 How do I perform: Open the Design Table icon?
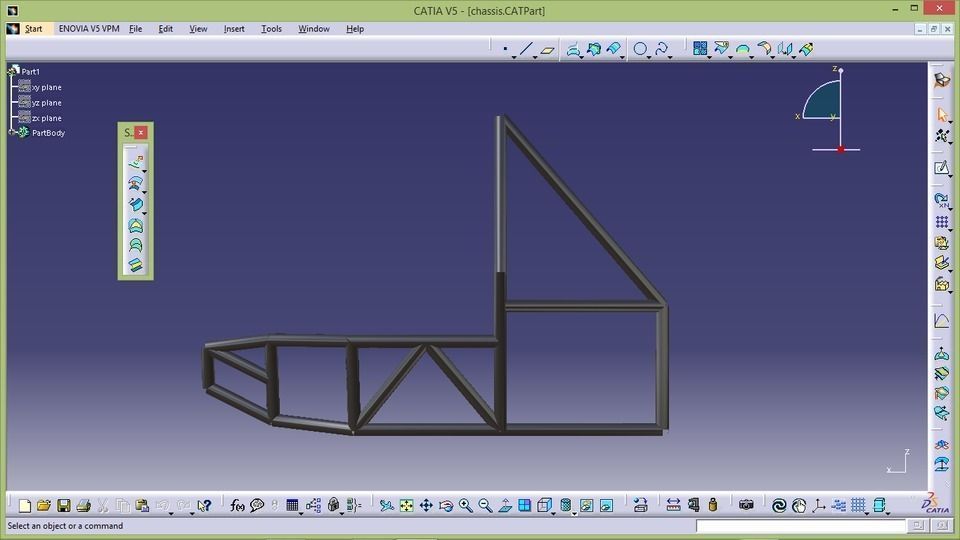point(292,505)
